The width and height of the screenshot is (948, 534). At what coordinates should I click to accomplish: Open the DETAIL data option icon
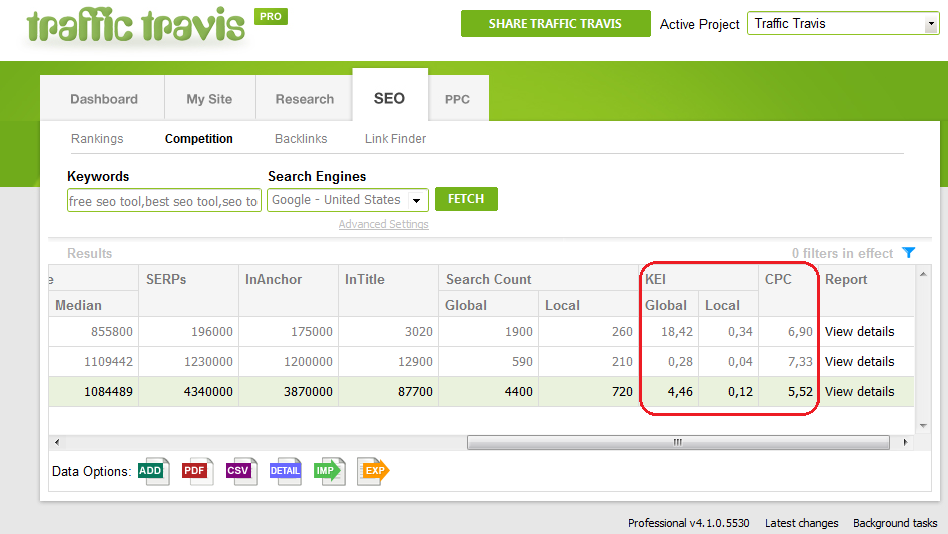tap(285, 471)
